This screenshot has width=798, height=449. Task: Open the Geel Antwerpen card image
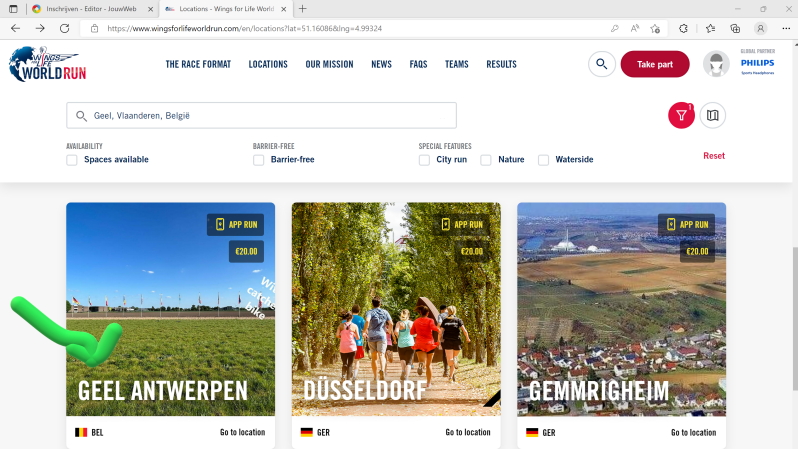[170, 309]
